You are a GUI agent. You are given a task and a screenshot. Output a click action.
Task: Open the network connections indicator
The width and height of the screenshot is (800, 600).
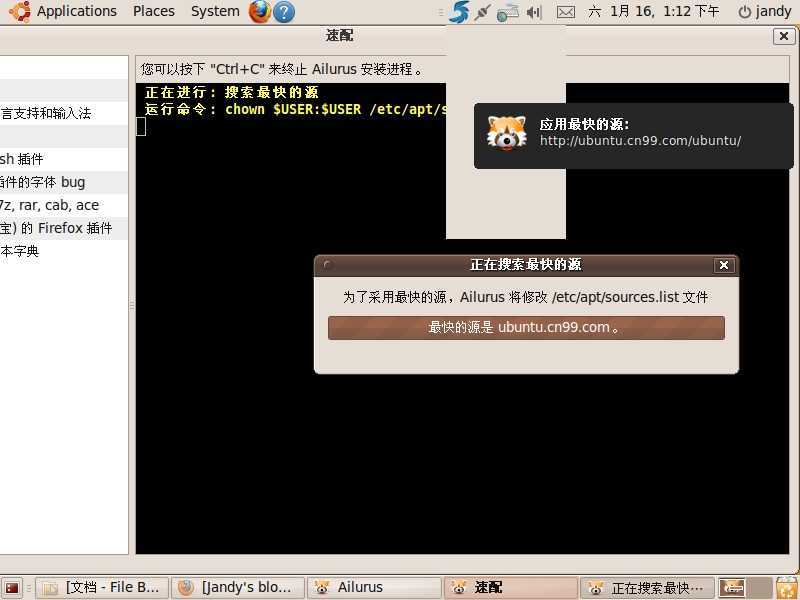[508, 12]
